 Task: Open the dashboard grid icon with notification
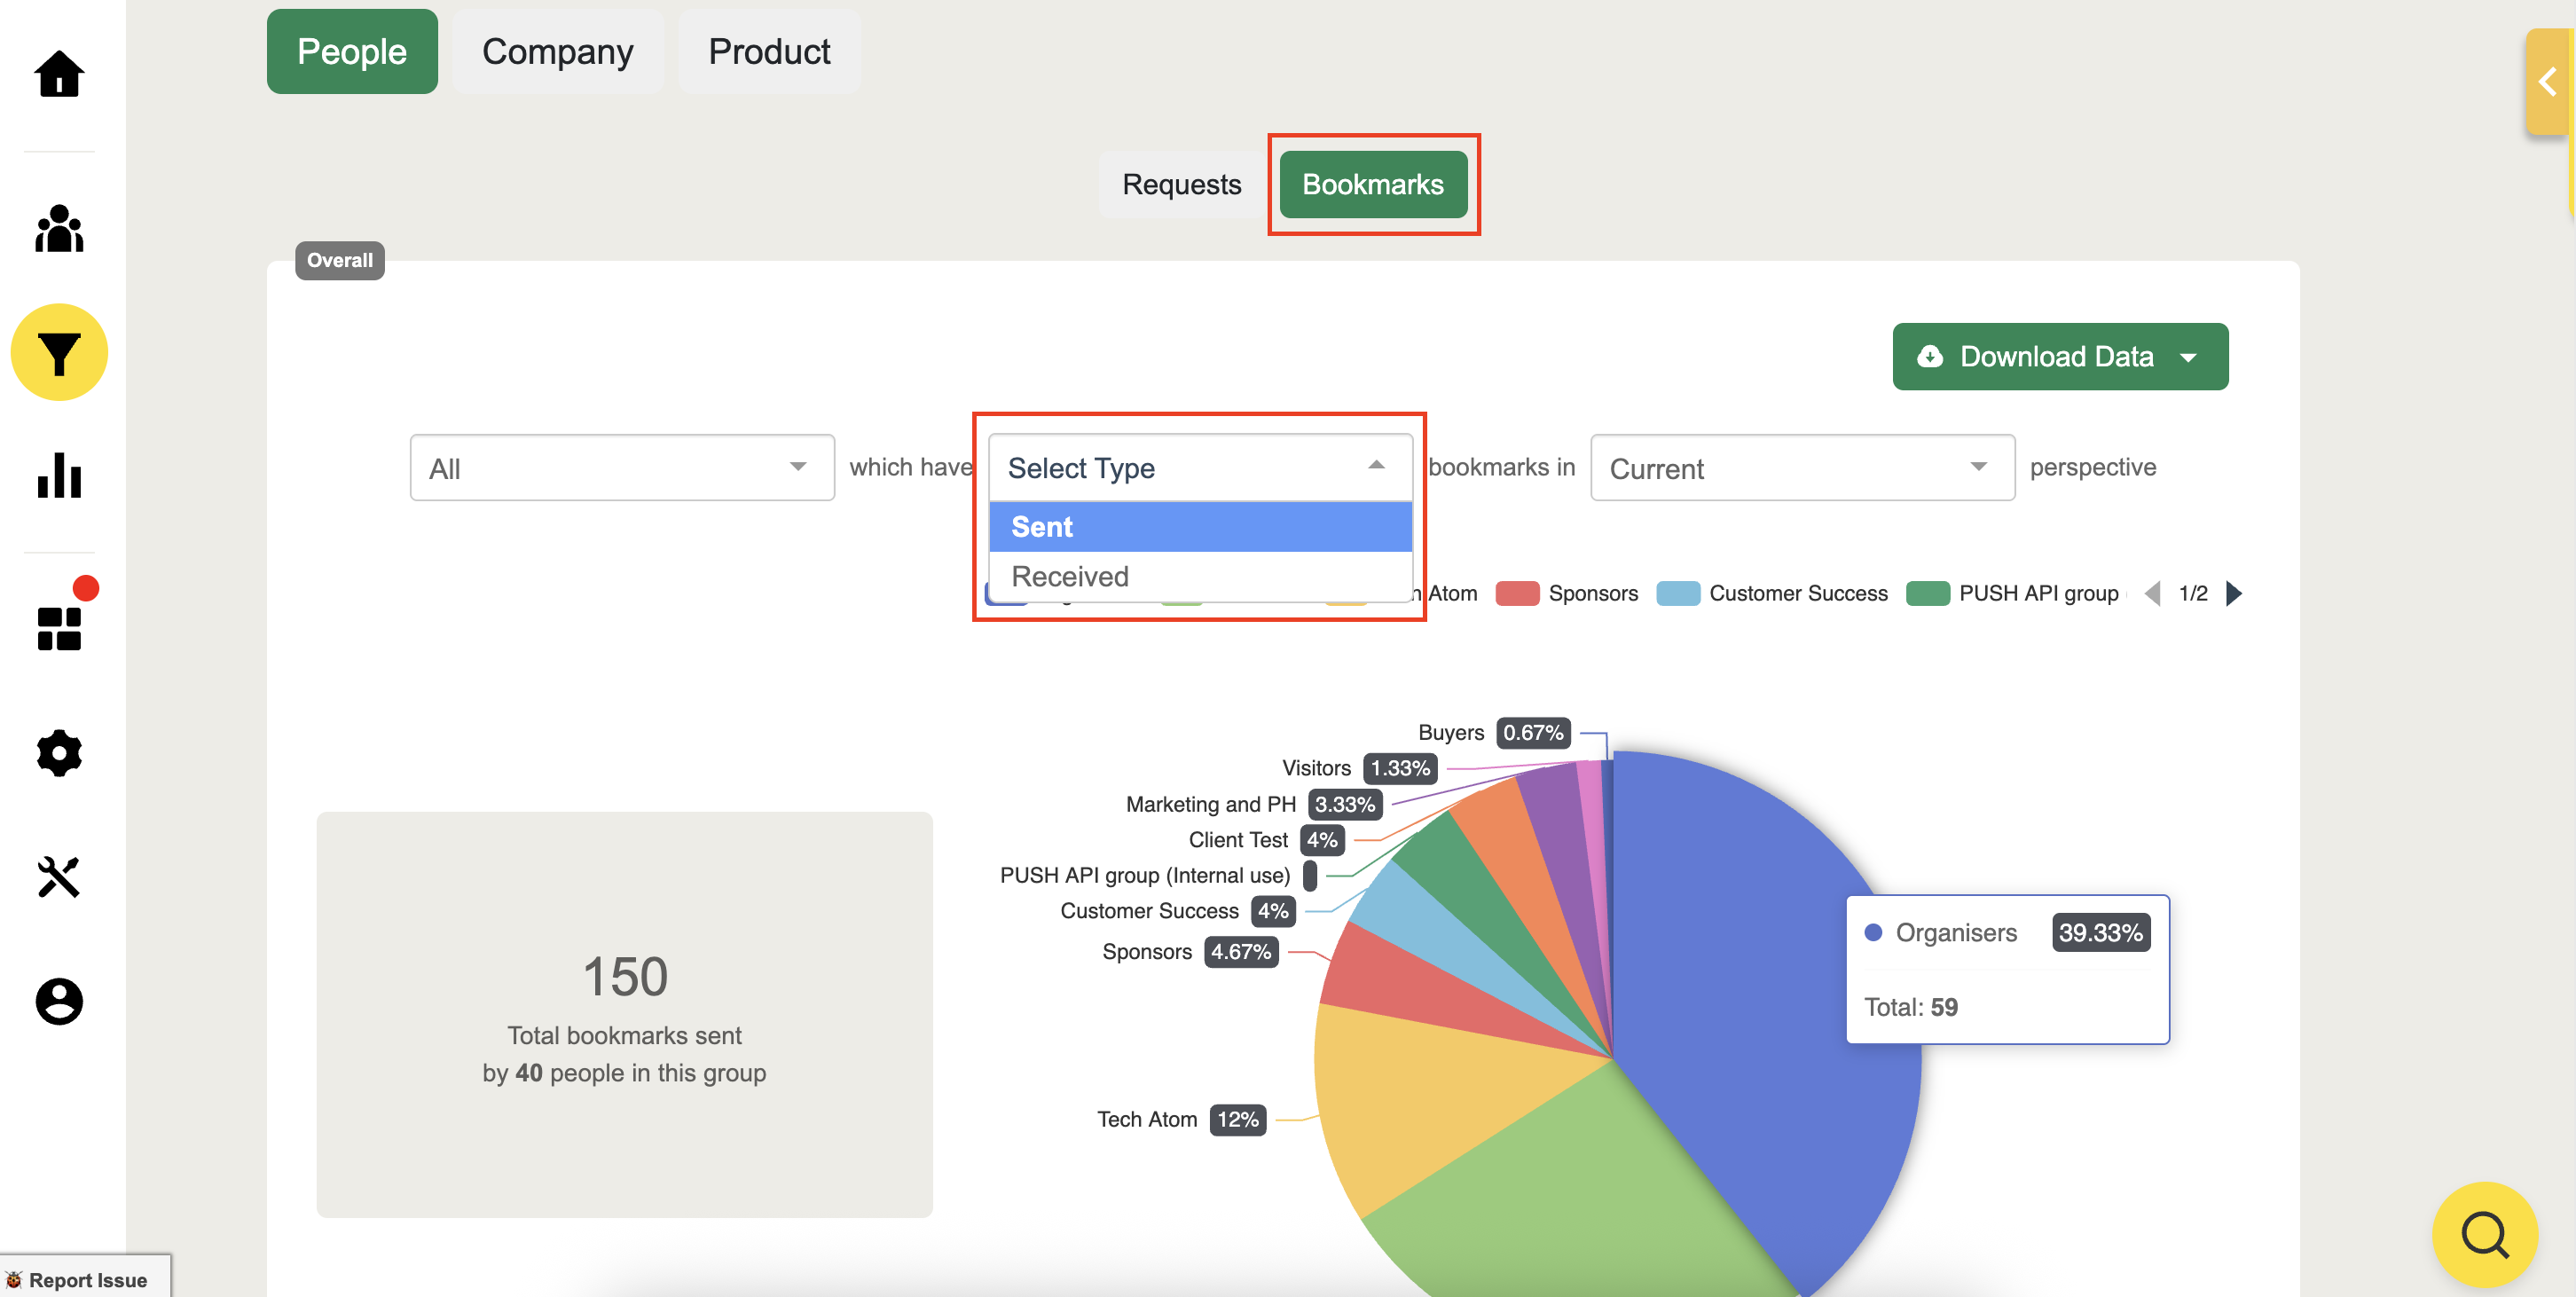tap(59, 627)
